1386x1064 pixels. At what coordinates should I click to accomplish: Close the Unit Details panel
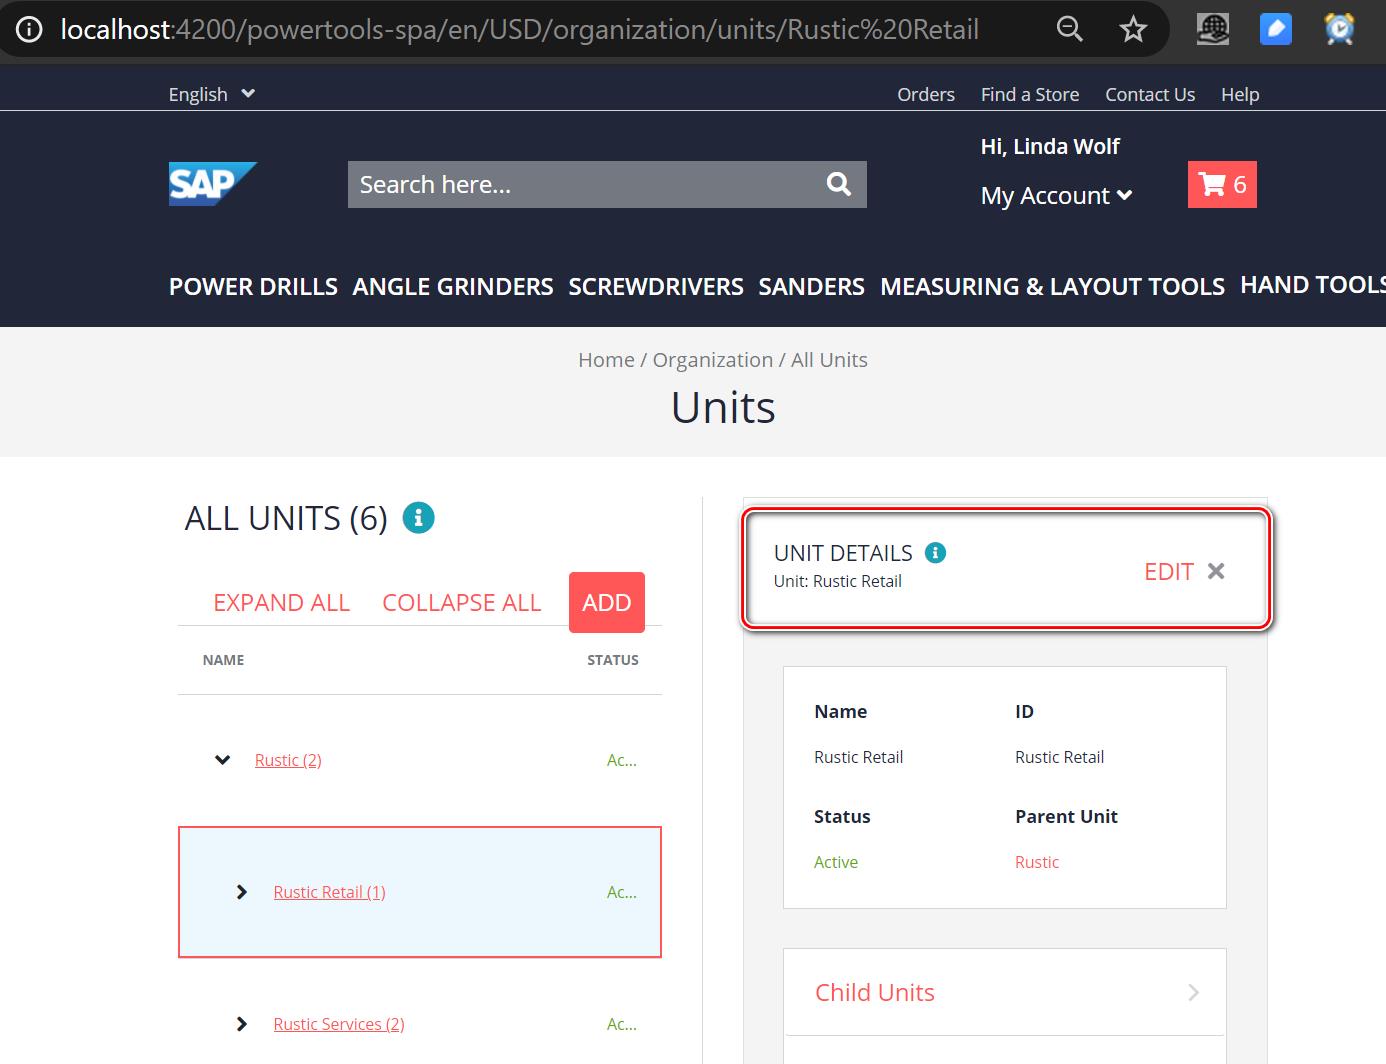1216,571
